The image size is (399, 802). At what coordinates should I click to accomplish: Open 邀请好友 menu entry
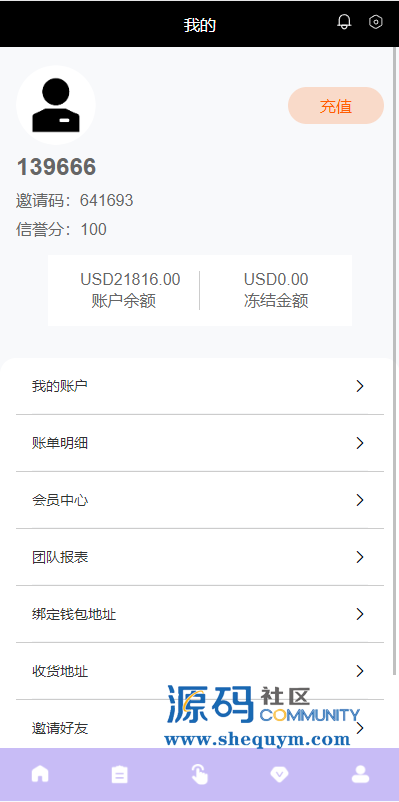click(200, 728)
